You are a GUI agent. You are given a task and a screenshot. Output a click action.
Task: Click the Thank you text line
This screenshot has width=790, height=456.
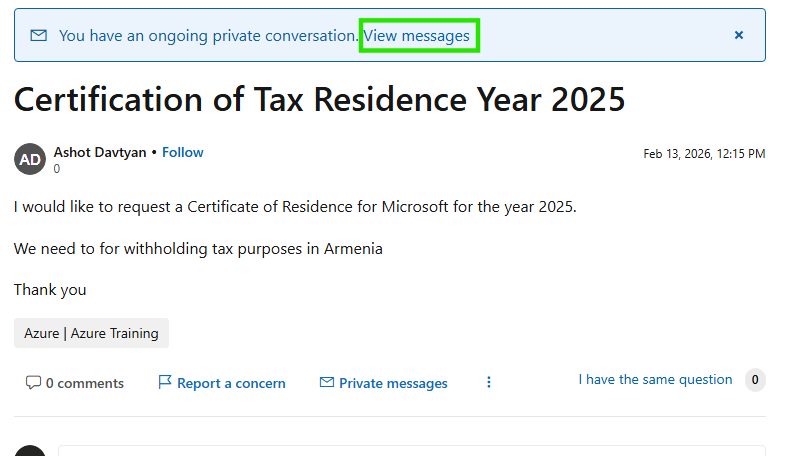click(x=50, y=290)
